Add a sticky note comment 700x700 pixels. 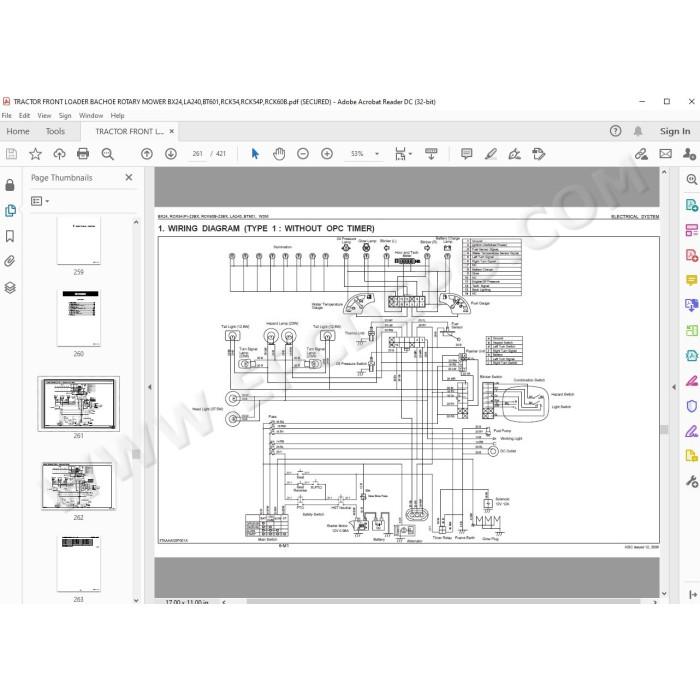point(467,154)
